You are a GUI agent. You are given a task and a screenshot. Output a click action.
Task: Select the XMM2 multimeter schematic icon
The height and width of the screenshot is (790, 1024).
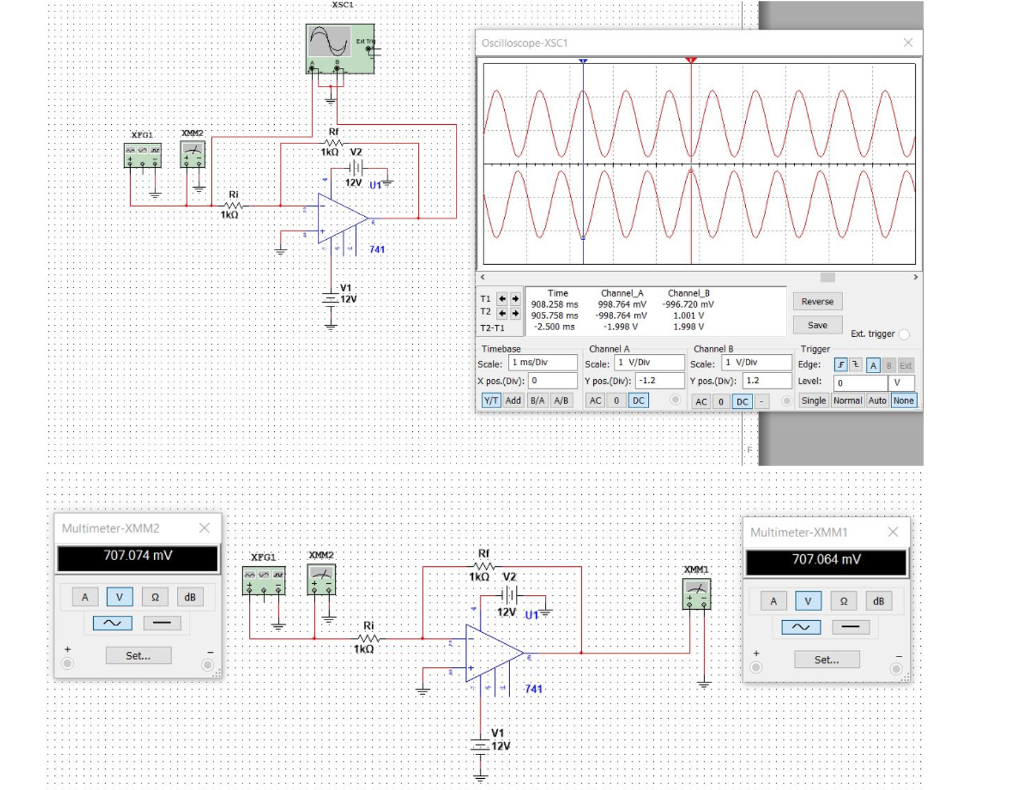(192, 152)
